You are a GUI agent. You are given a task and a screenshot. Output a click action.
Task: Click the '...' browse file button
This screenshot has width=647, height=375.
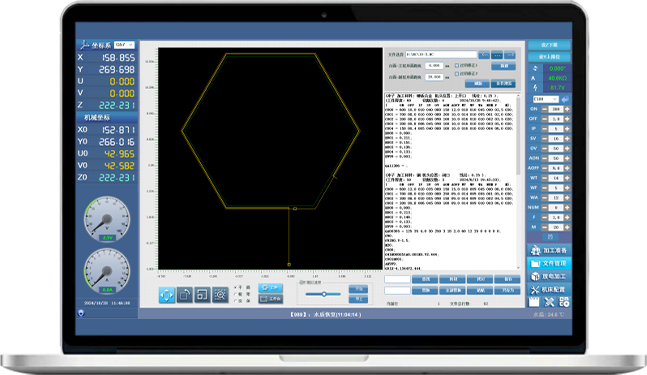coord(497,55)
